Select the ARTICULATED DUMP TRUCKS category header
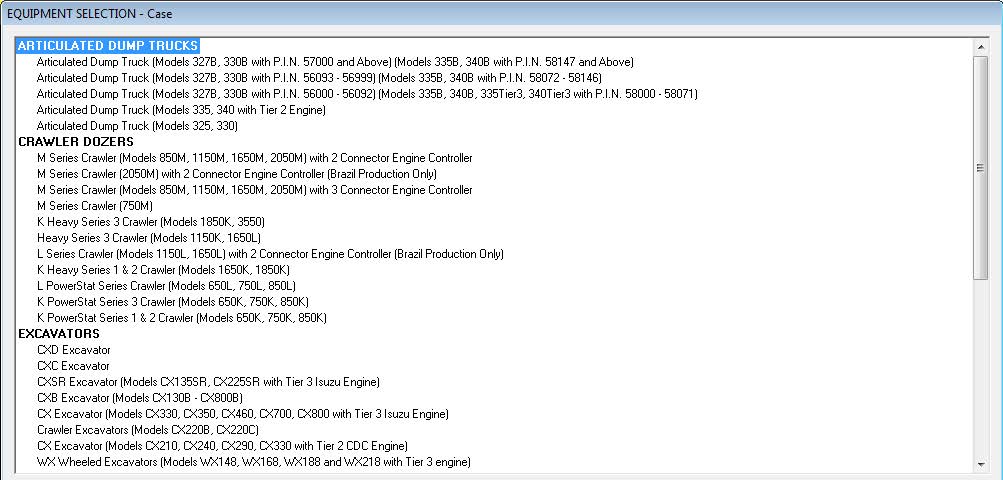Image resolution: width=1003 pixels, height=480 pixels. [x=108, y=45]
